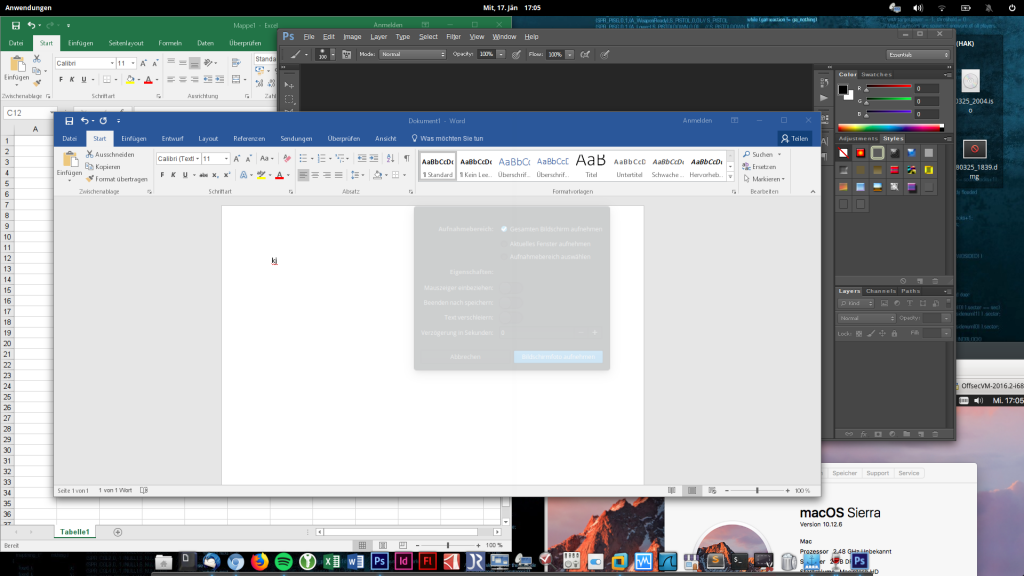The image size is (1024, 576).
Task: Open Photoshop layer blend mode Normal dropdown
Action: (x=867, y=318)
